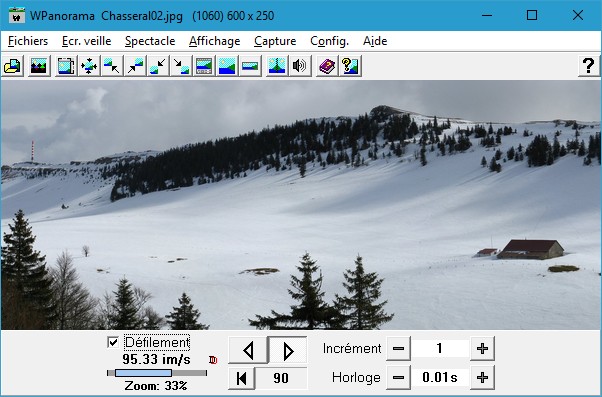This screenshot has width=602, height=397.
Task: Click the image-with-frame toolbar icon
Action: (66, 66)
